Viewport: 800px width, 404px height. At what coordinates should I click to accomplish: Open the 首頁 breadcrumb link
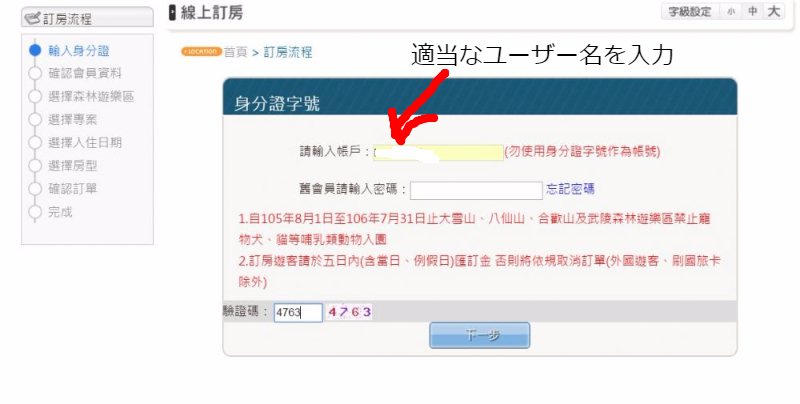click(236, 52)
